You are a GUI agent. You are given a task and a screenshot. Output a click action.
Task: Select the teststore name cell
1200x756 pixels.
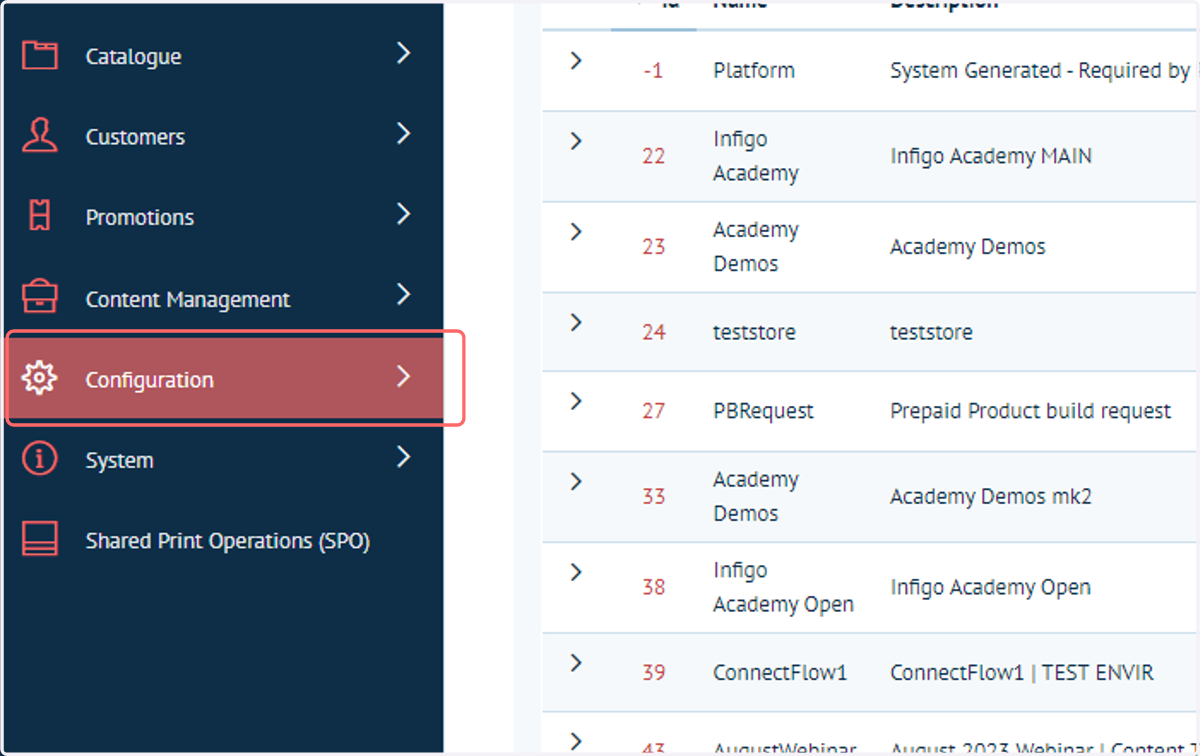pyautogui.click(x=754, y=332)
